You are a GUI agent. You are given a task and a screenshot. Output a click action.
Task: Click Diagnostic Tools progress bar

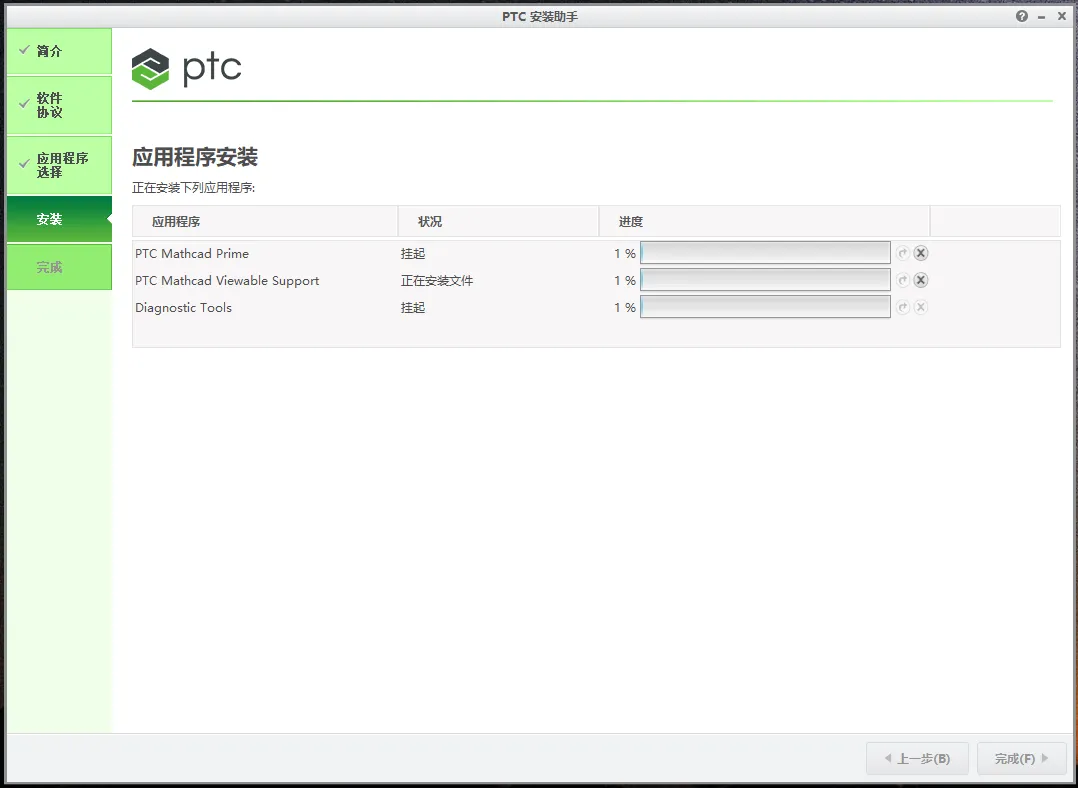[765, 307]
